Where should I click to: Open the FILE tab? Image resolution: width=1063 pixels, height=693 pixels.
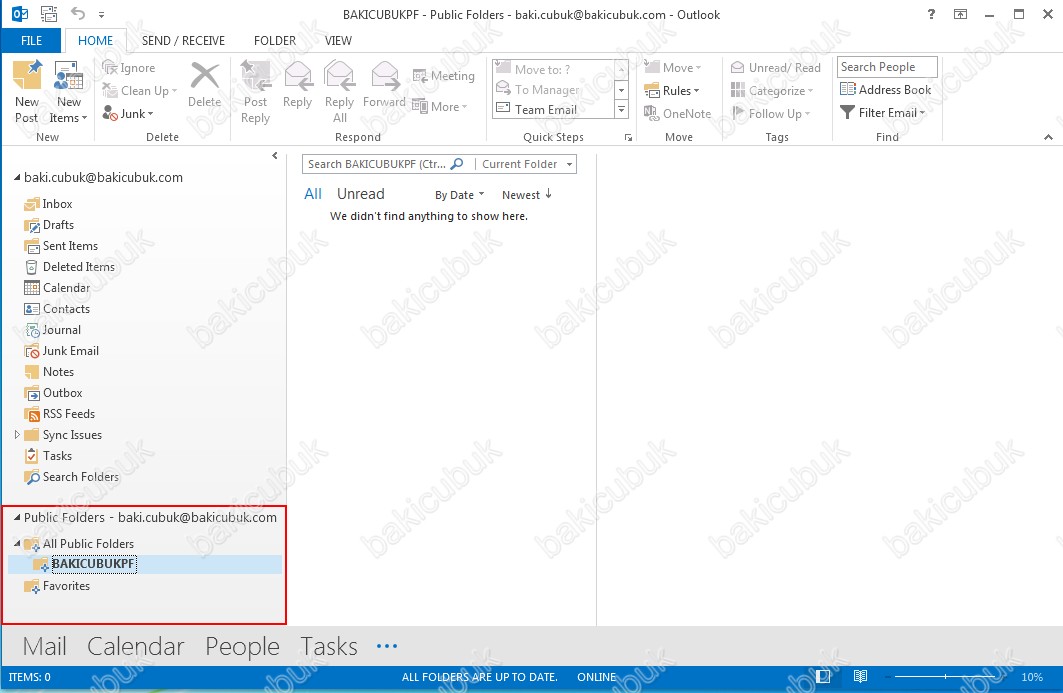[31, 41]
